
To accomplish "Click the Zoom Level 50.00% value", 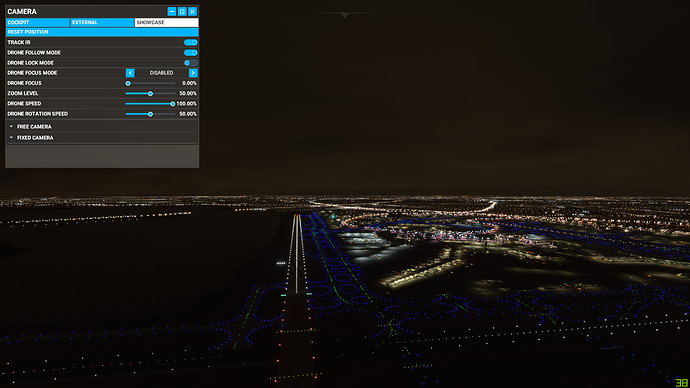I will pos(188,94).
